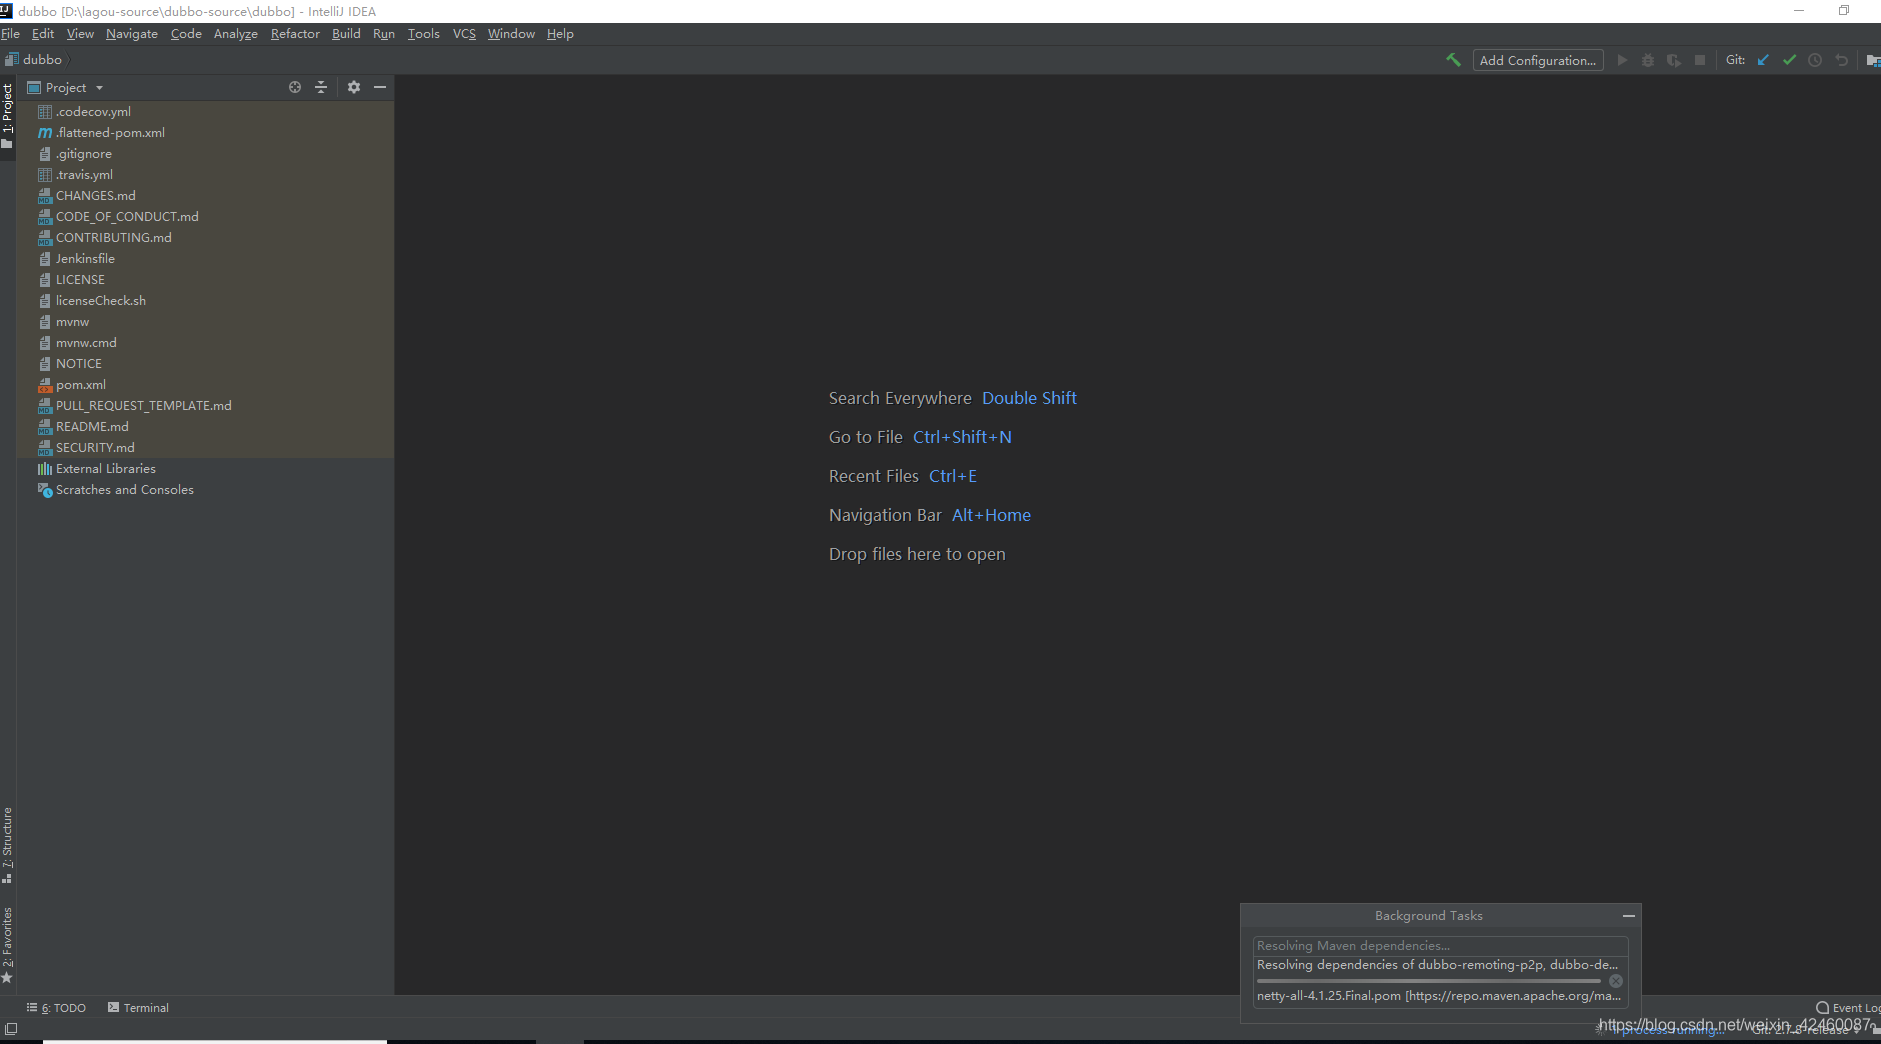Cancel the Maven dependency resolving task

(x=1616, y=981)
